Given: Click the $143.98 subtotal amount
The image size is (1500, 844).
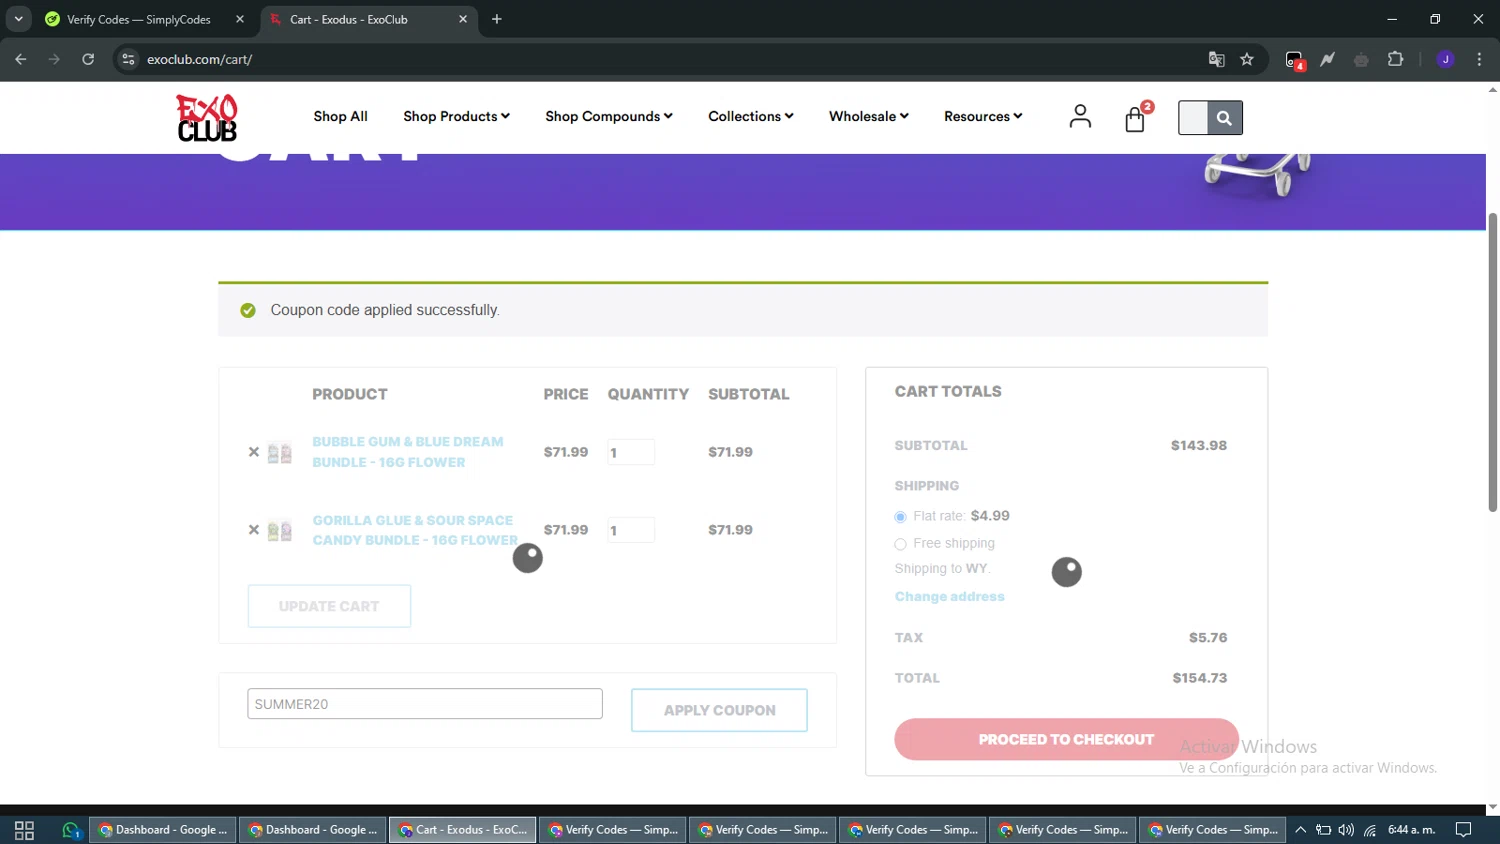Looking at the screenshot, I should coord(1198,446).
